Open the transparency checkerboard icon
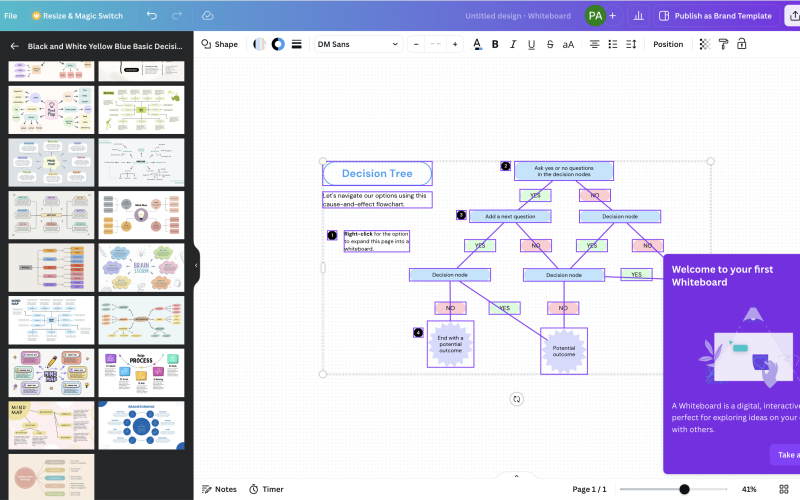The height and width of the screenshot is (500, 800). coord(705,44)
